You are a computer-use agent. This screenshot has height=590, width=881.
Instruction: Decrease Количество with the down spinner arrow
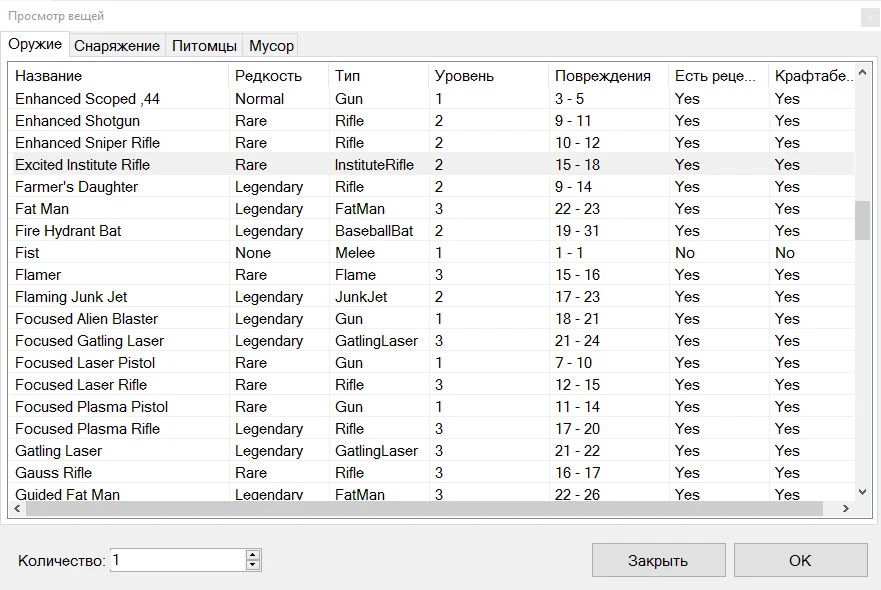pos(253,565)
